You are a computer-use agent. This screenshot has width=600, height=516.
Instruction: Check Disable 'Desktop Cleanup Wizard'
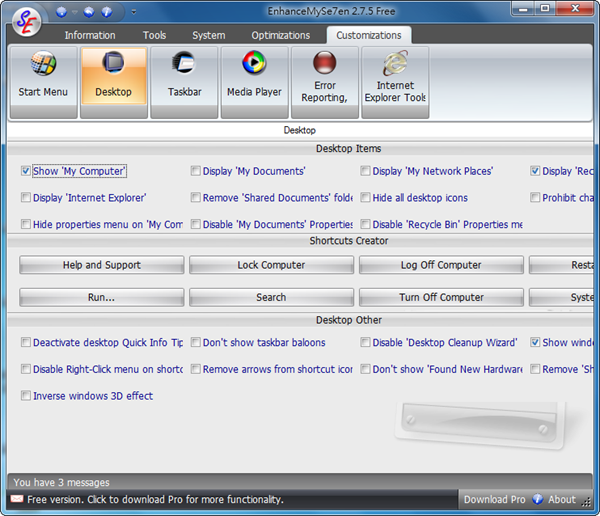point(365,342)
